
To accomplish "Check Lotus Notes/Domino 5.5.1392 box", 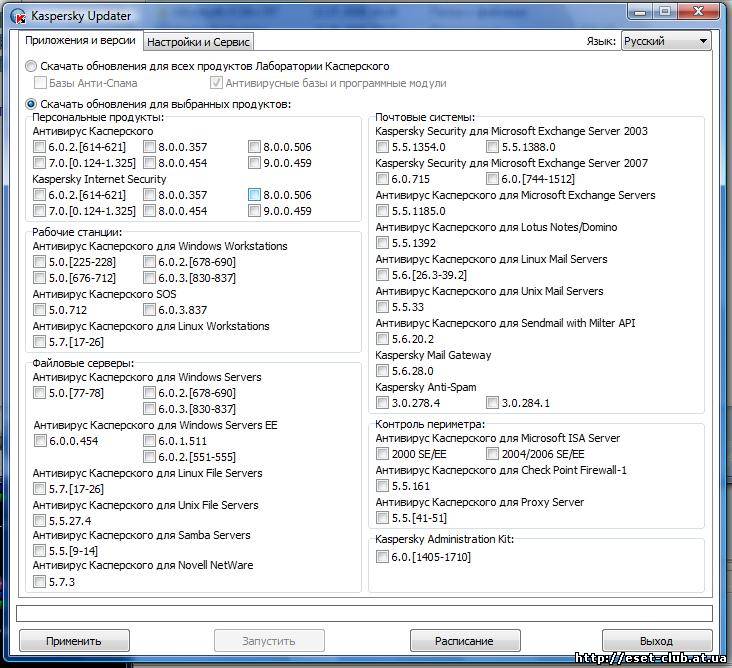I will pyautogui.click(x=382, y=243).
